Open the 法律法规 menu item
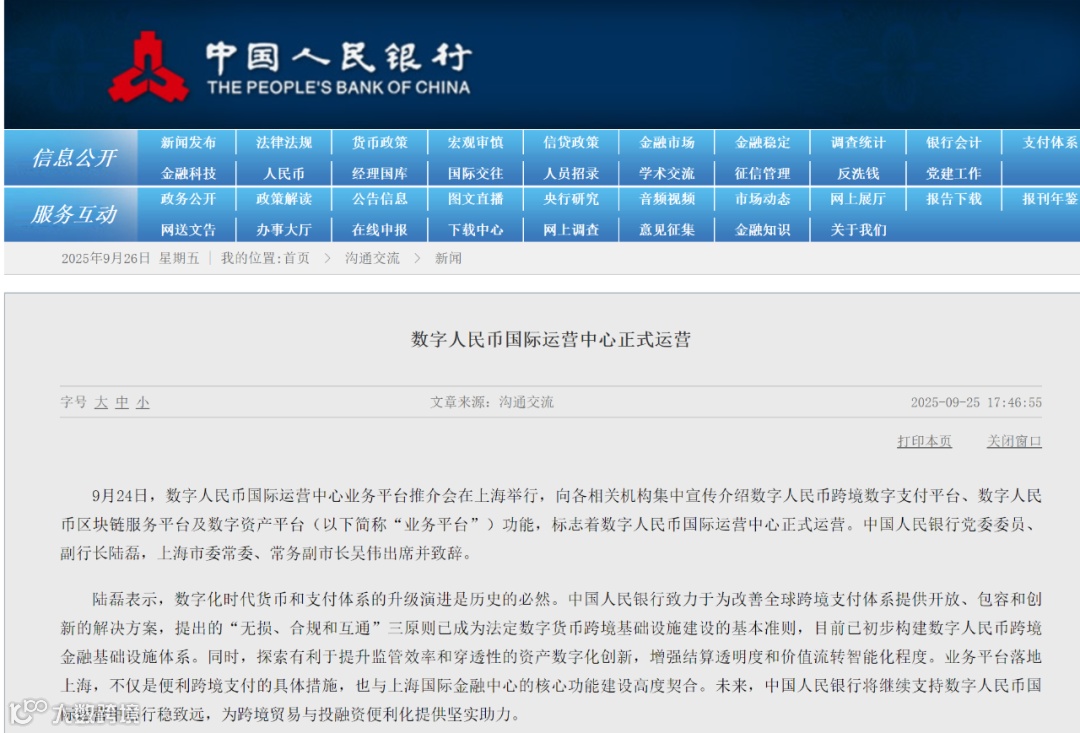The image size is (1080, 733). point(284,143)
